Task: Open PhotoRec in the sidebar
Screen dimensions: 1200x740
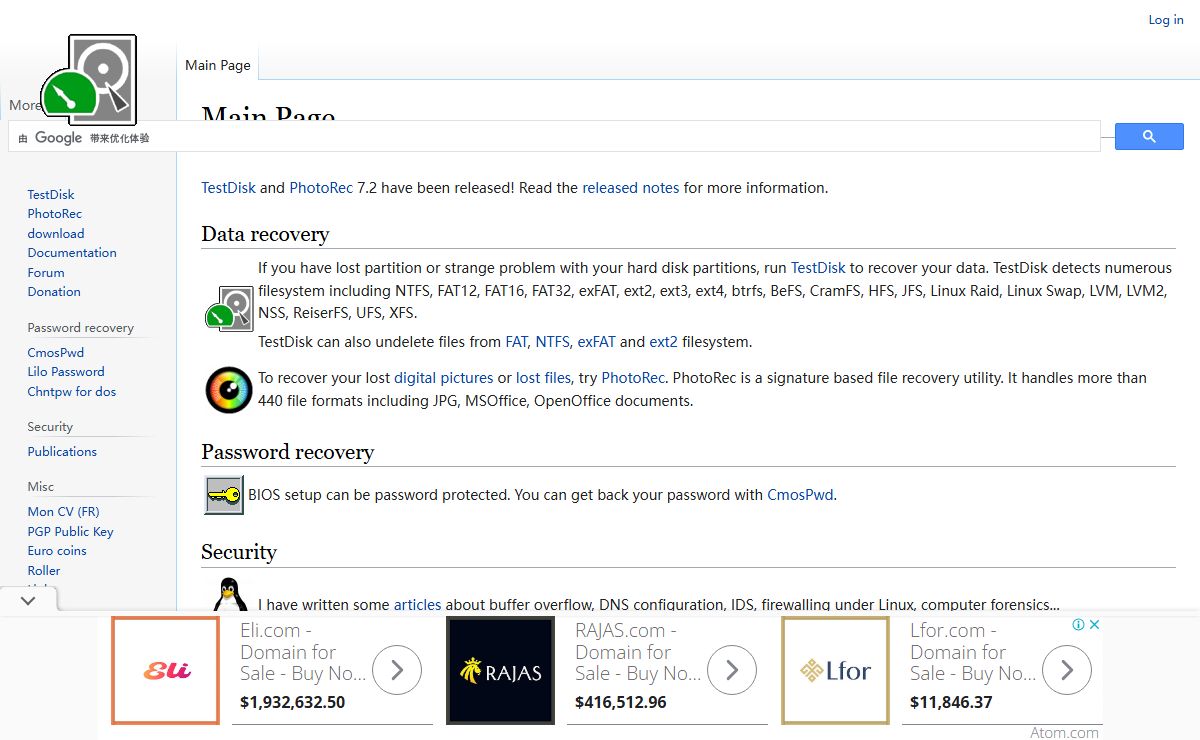Action: click(55, 214)
